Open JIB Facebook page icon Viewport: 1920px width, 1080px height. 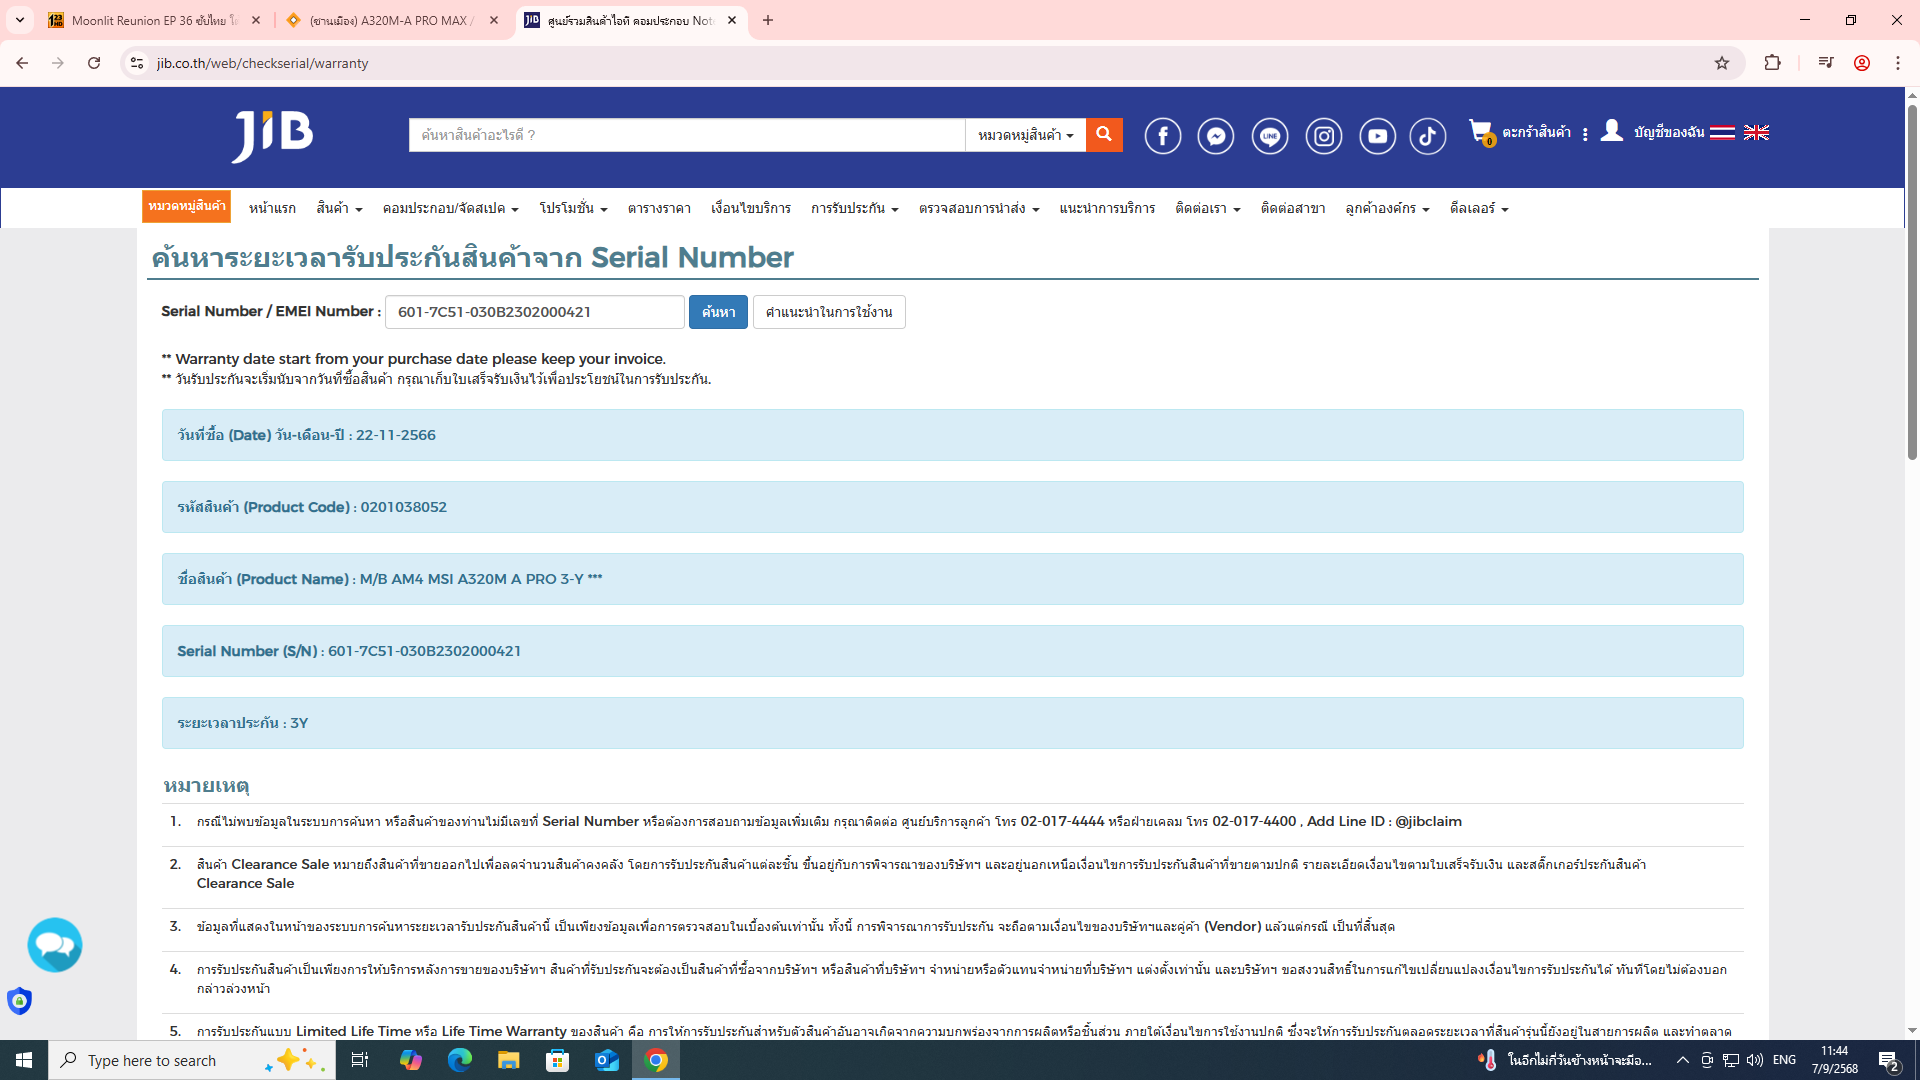[1162, 136]
